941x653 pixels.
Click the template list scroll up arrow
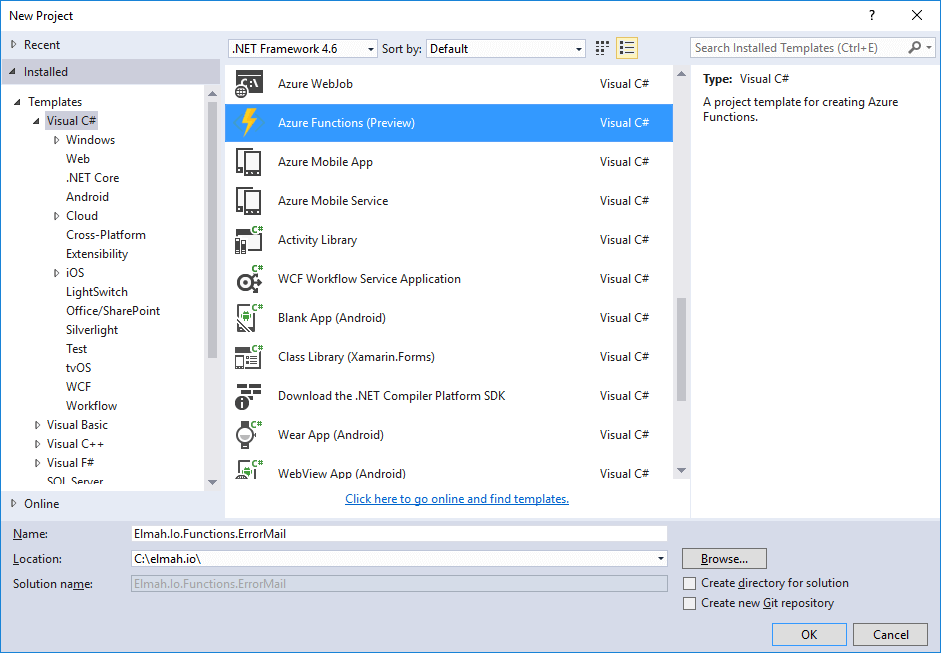coord(681,74)
